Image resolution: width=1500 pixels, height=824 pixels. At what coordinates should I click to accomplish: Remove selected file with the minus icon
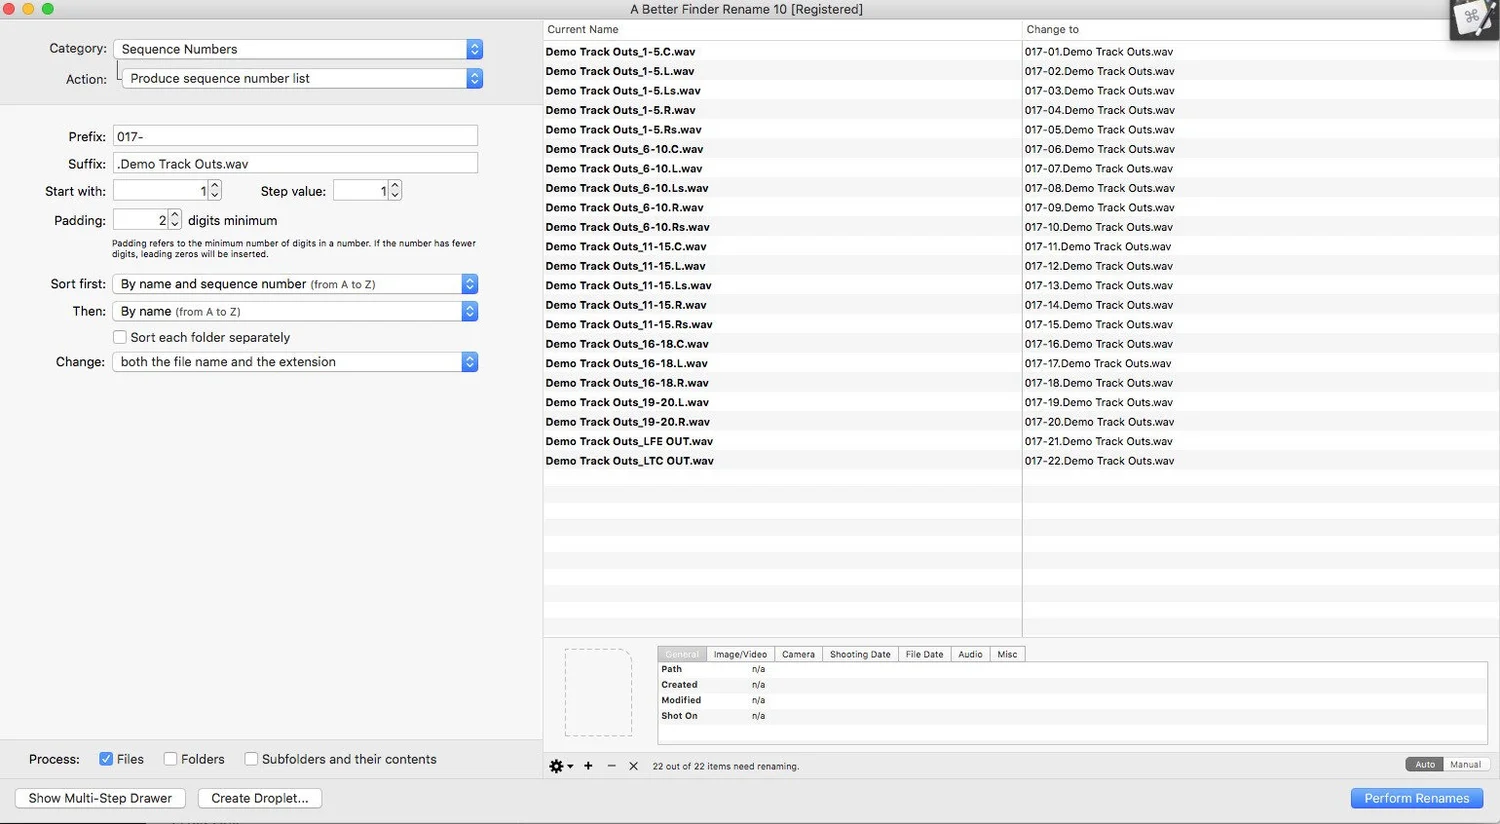pos(611,766)
